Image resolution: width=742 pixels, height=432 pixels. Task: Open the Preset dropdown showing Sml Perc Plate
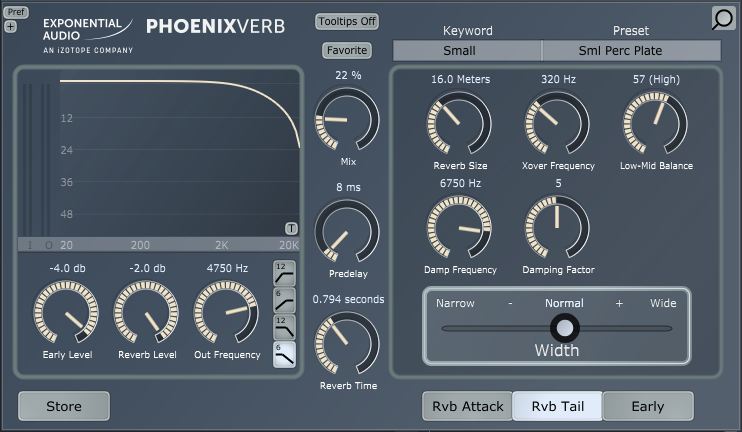[631, 51]
